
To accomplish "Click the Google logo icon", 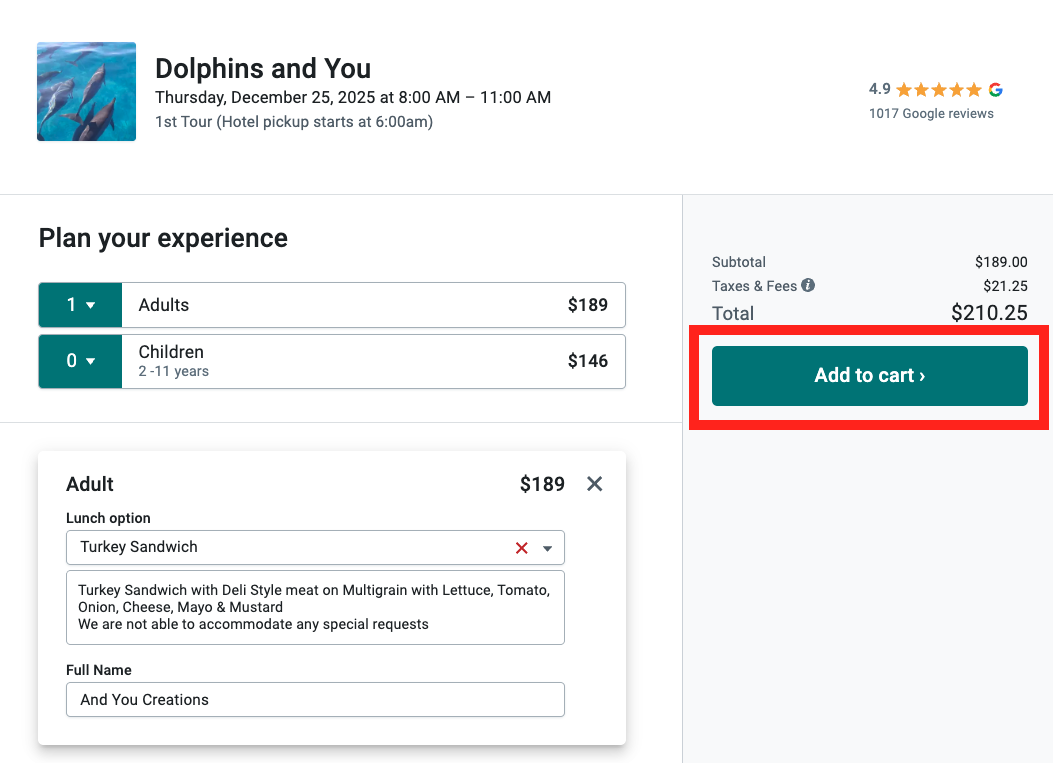I will tap(995, 88).
